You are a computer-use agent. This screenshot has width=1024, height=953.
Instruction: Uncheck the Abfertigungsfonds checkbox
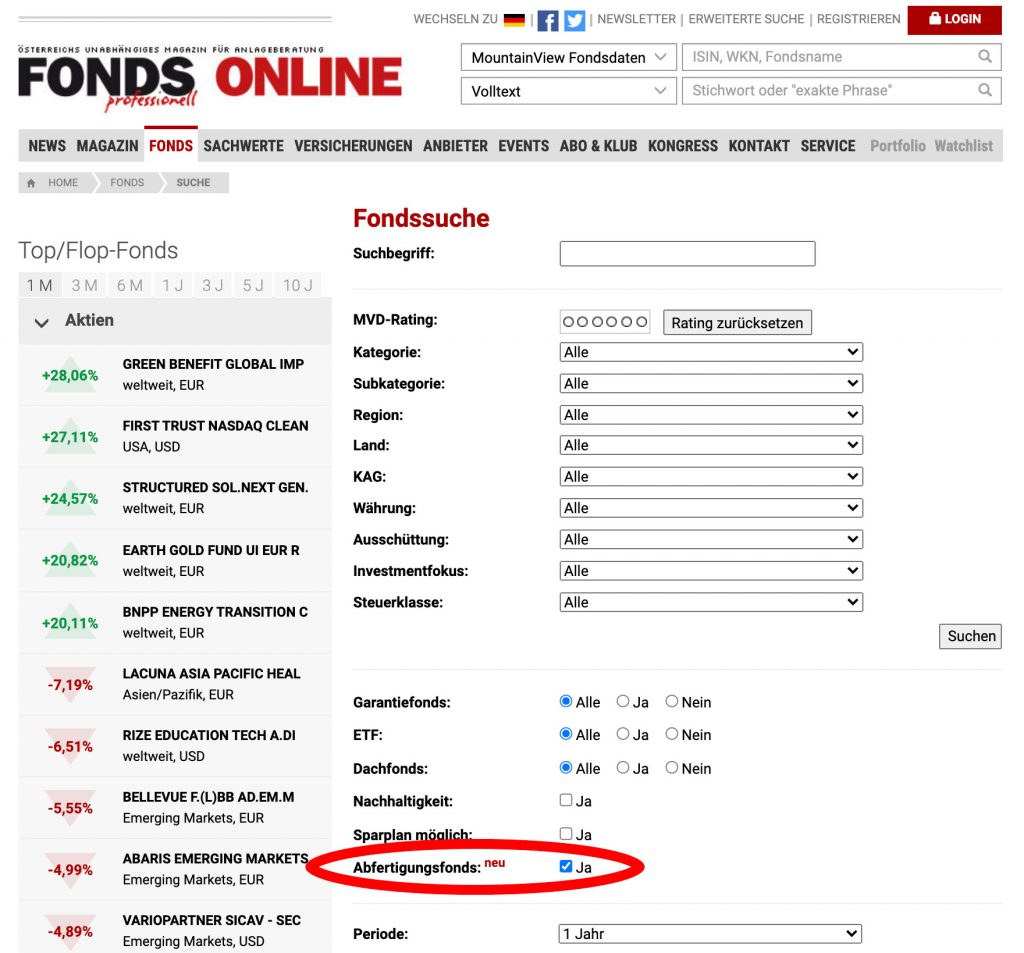coord(566,867)
